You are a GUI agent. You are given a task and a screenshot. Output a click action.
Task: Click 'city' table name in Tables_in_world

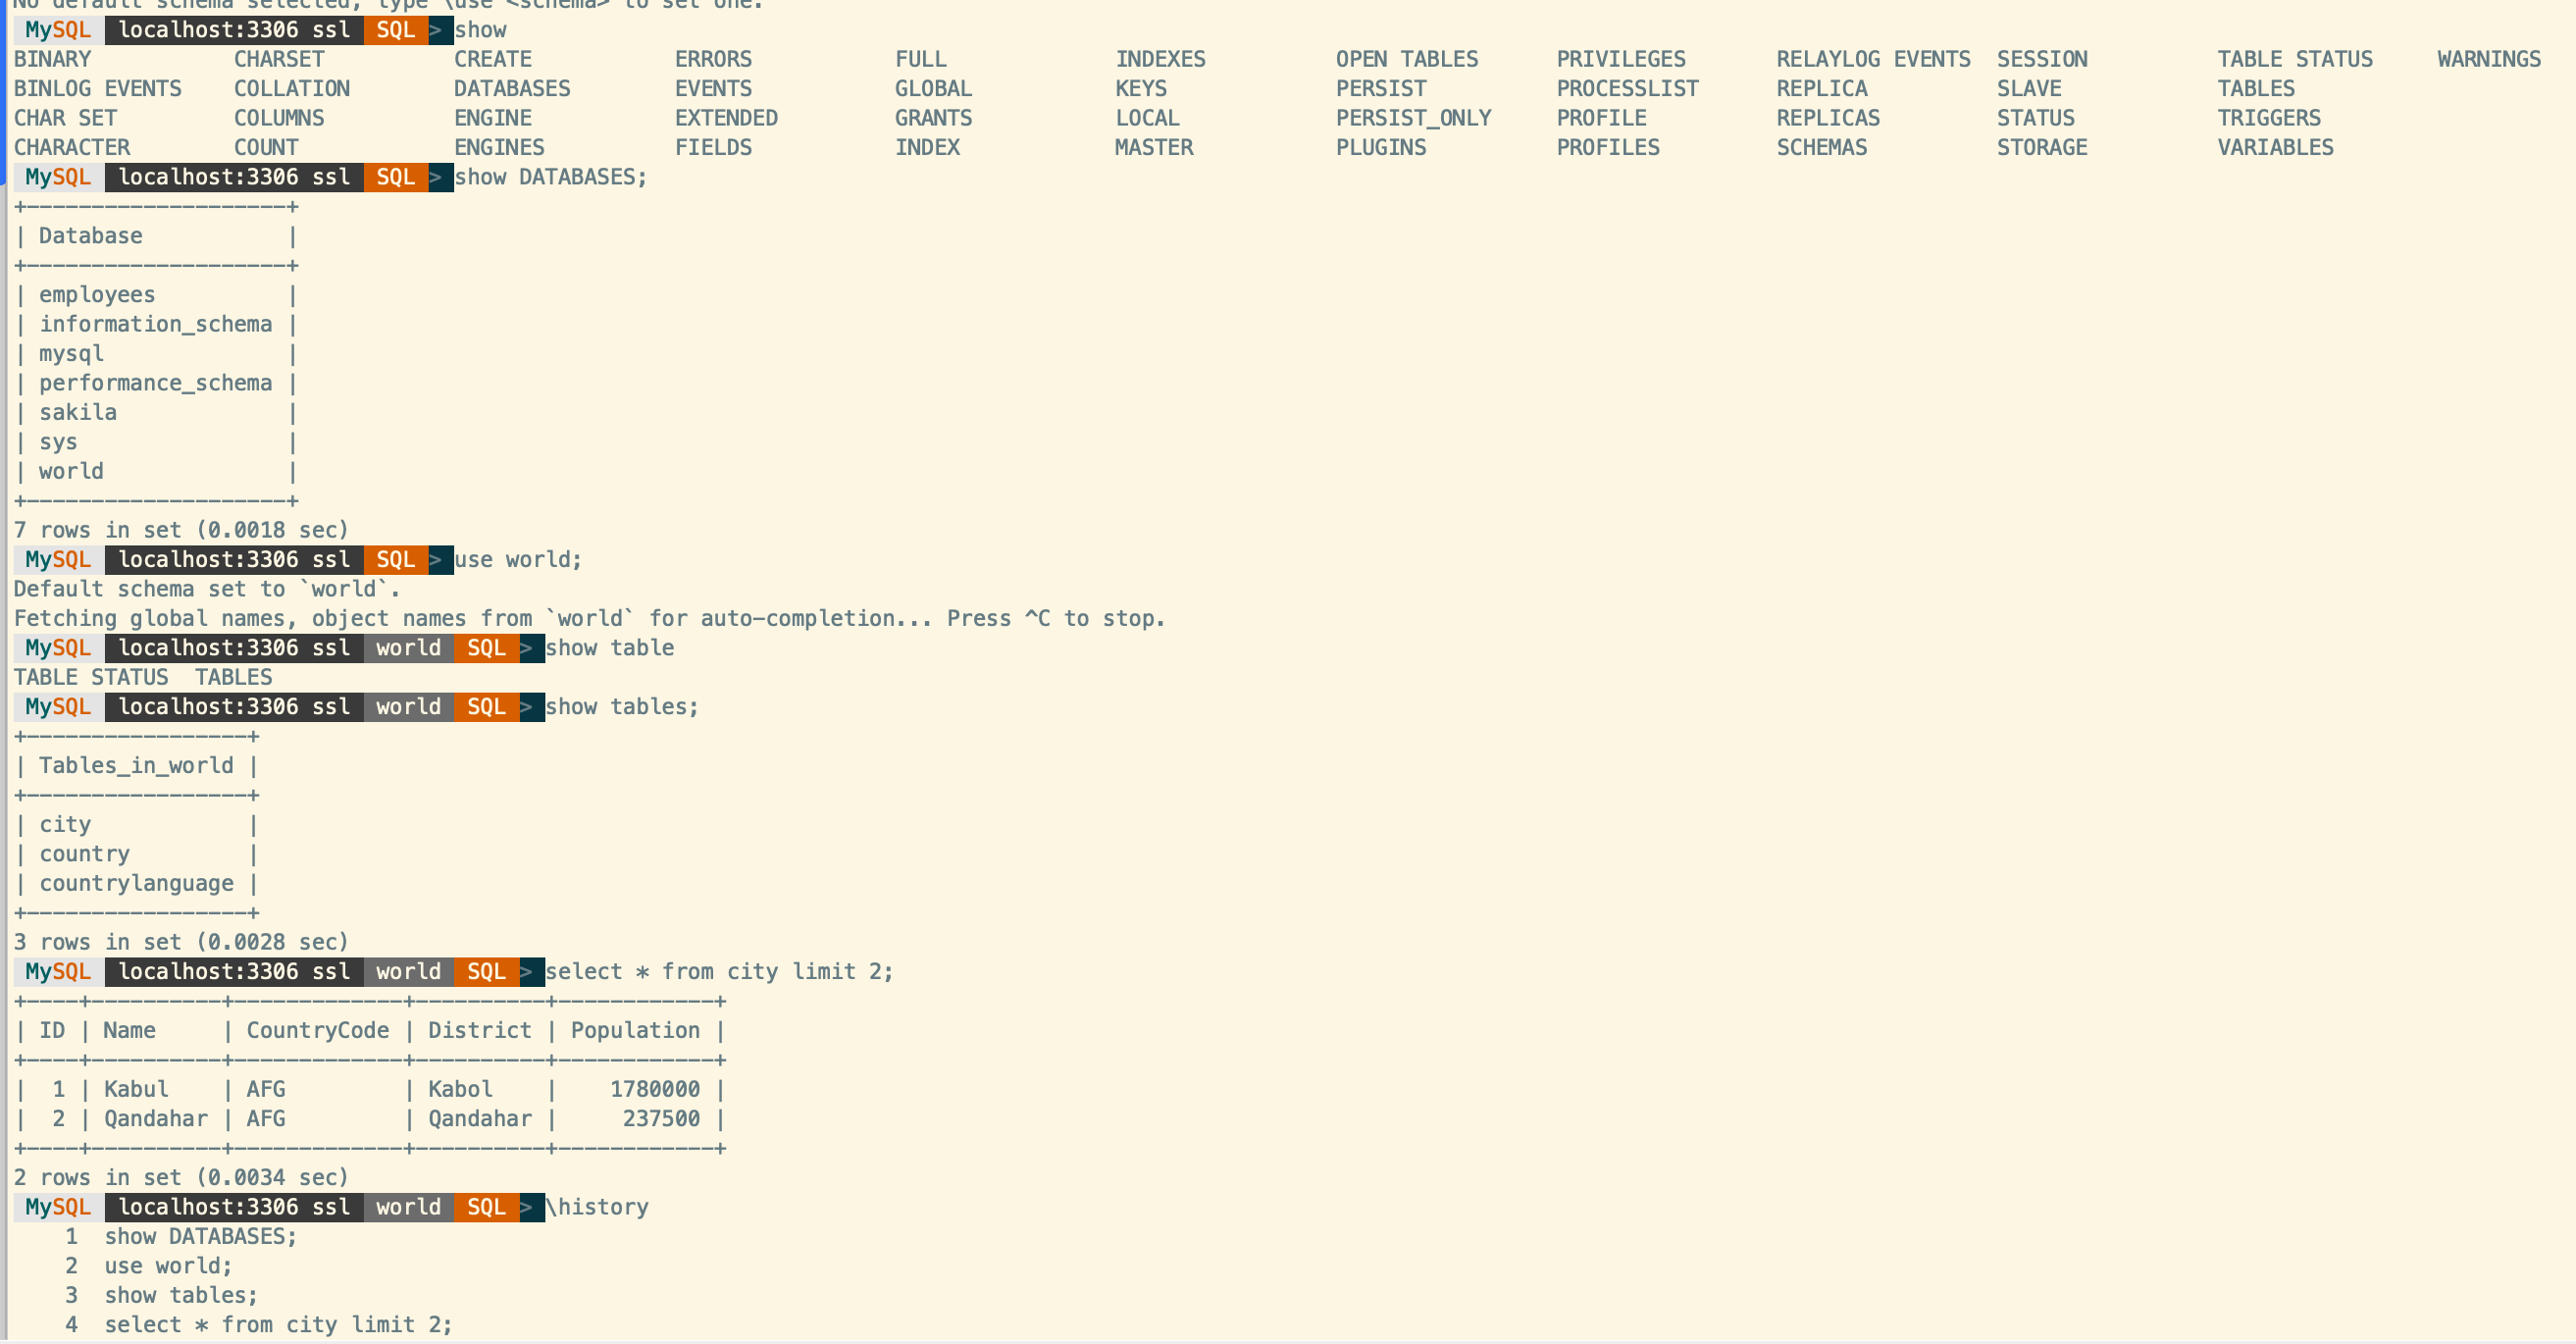pyautogui.click(x=65, y=824)
